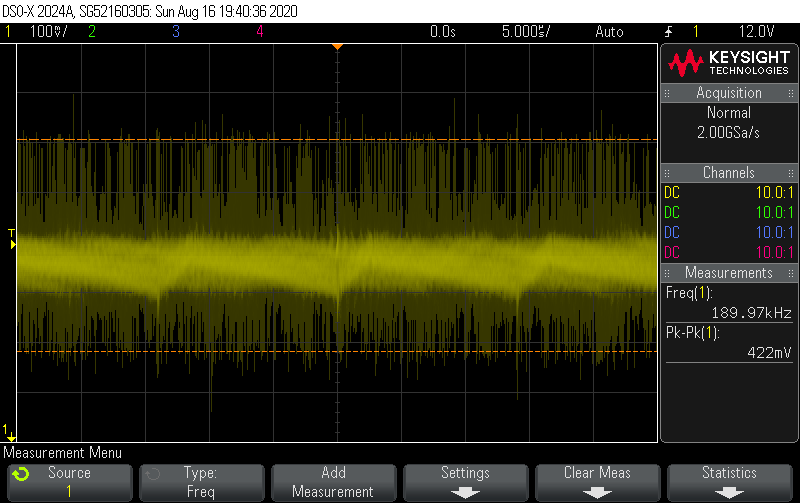Image resolution: width=800 pixels, height=503 pixels.
Task: Click the magenta DC coupling for channel 4
Action: [x=672, y=252]
